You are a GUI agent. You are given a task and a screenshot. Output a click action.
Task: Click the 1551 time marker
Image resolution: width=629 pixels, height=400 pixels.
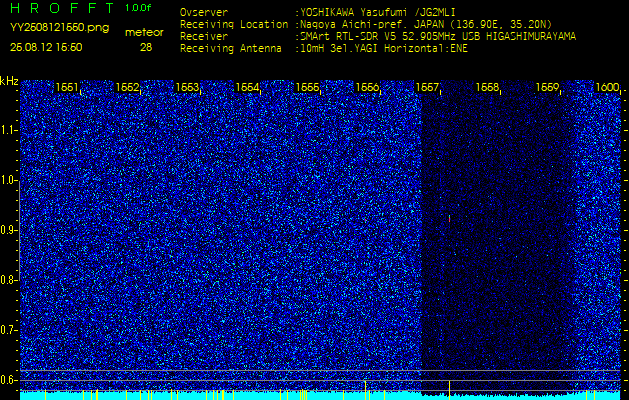coord(67,87)
